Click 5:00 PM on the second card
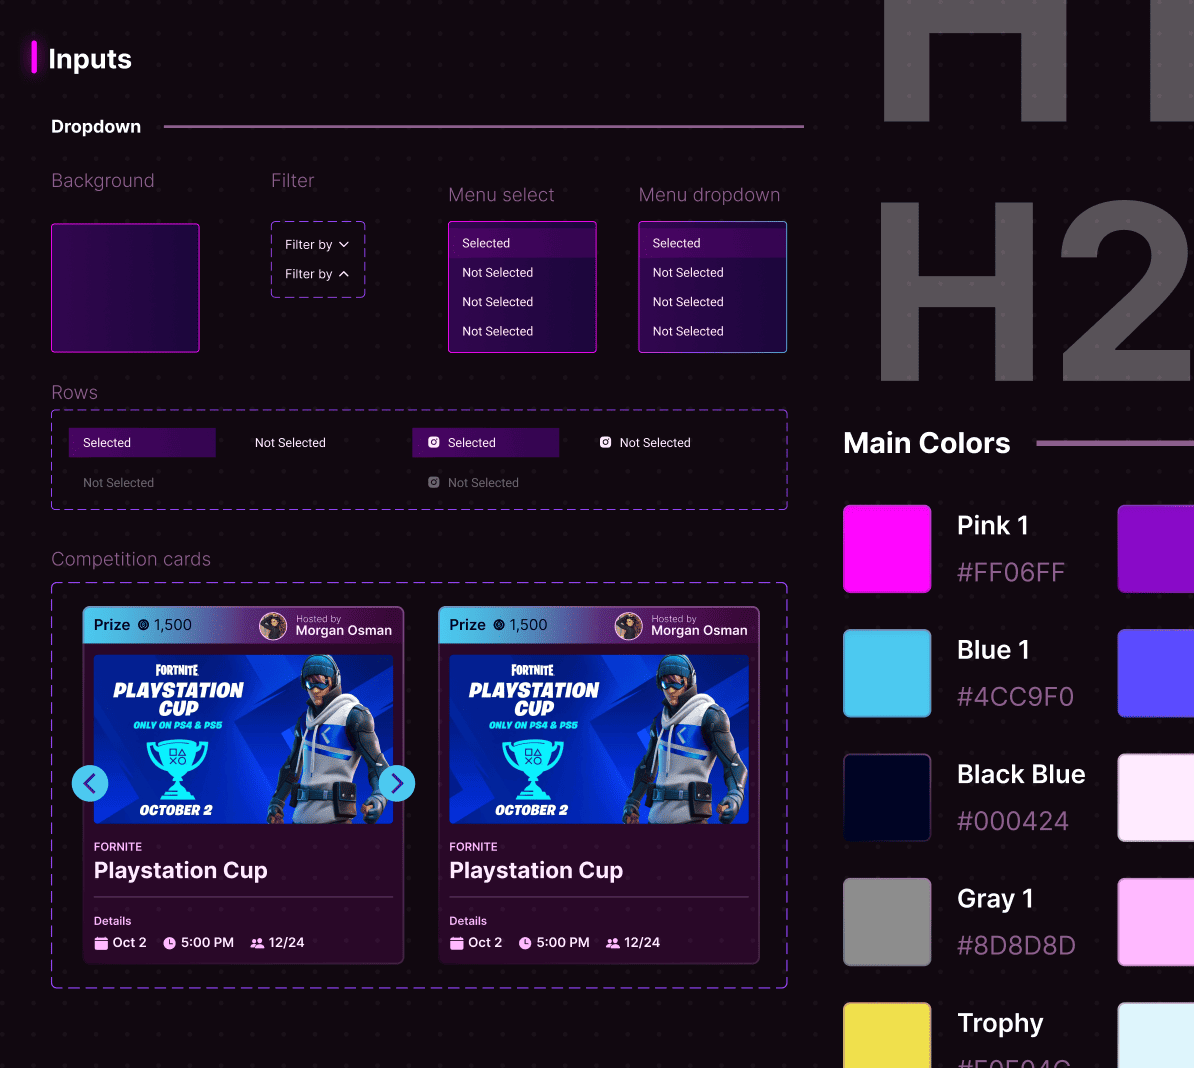The width and height of the screenshot is (1194, 1068). [x=563, y=942]
